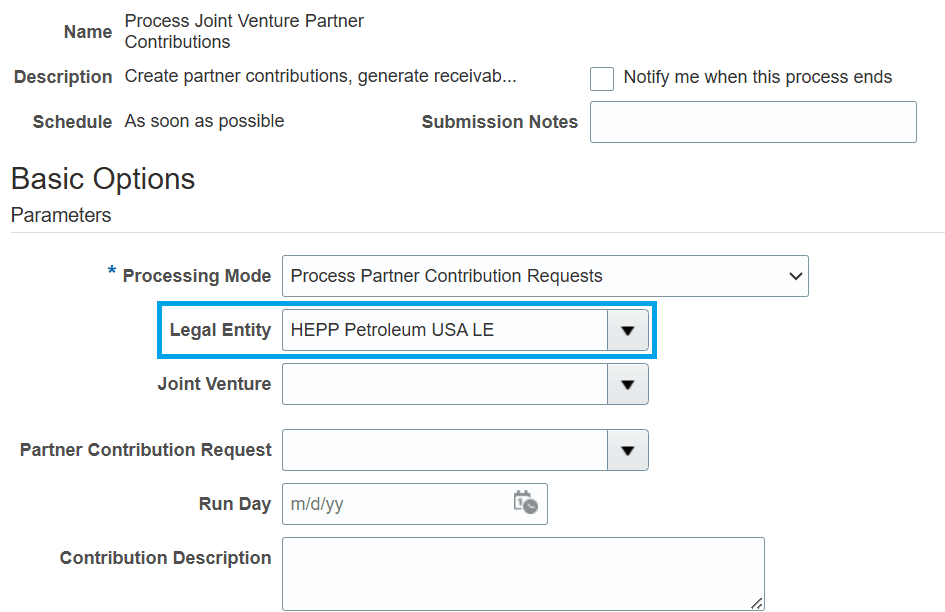Open the Run Day calendar picker icon
This screenshot has height=612, width=945.
coord(525,502)
